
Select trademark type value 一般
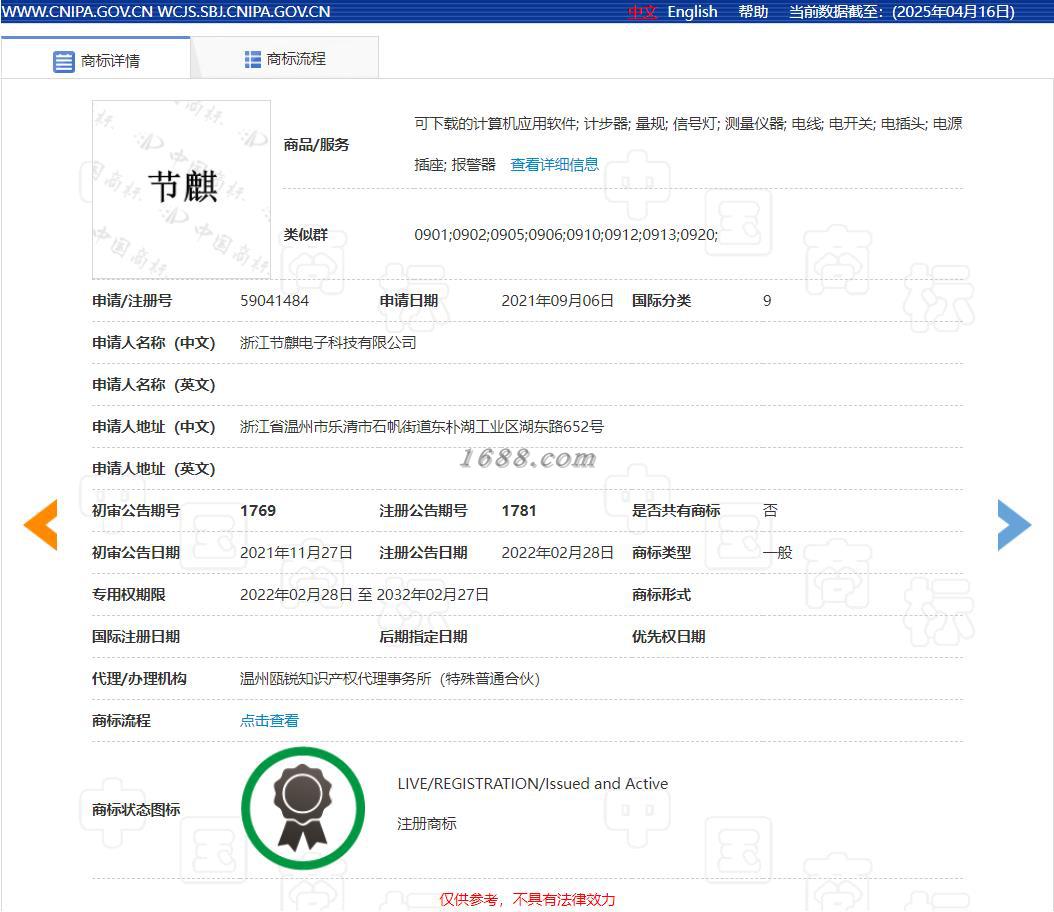pos(777,552)
